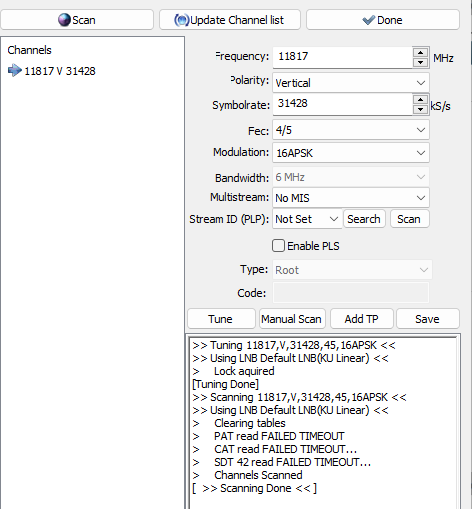Click the checkmark icon on Done
The width and height of the screenshot is (472, 509).
pos(369,20)
